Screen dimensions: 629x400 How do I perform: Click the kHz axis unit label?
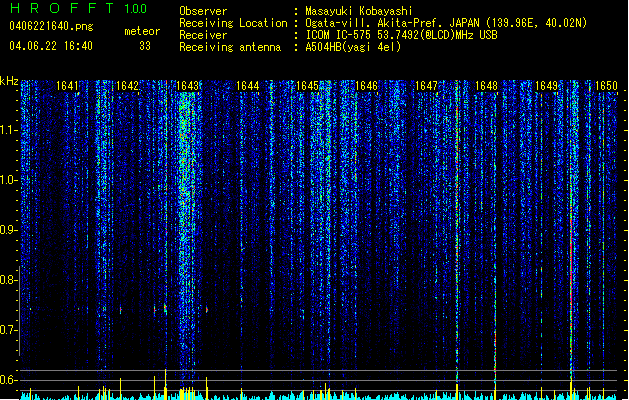tap(9, 81)
